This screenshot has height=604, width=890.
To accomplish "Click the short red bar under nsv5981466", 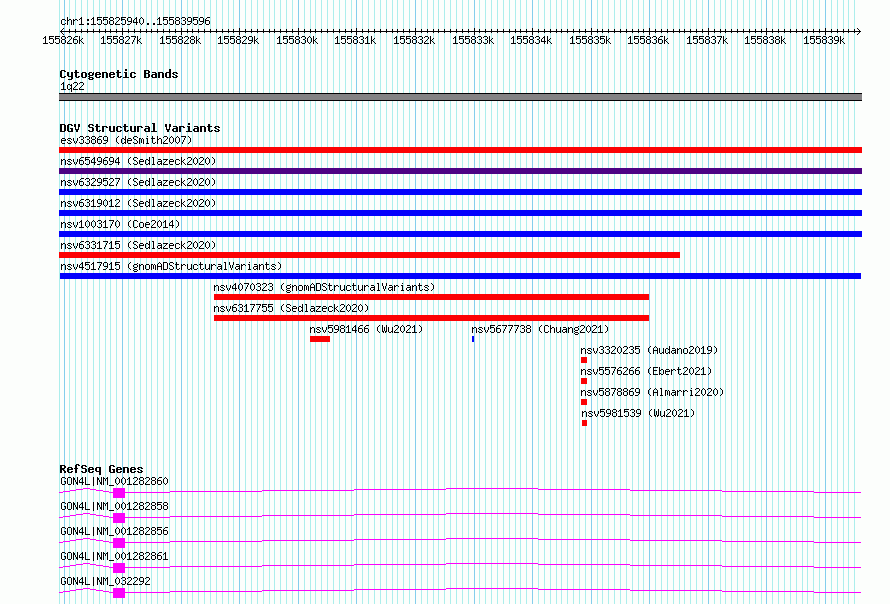I will pyautogui.click(x=320, y=339).
